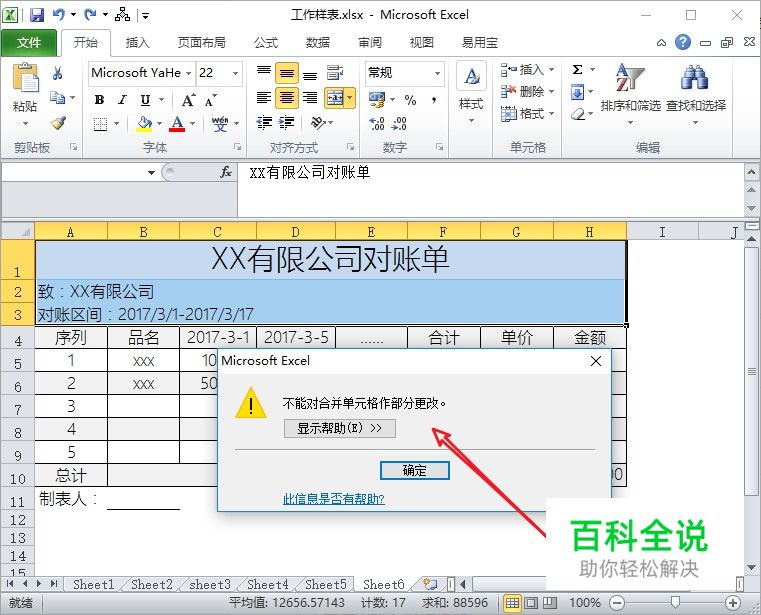Open the number format dropdown showing 常规
Screen dimensions: 761x615
tap(437, 73)
